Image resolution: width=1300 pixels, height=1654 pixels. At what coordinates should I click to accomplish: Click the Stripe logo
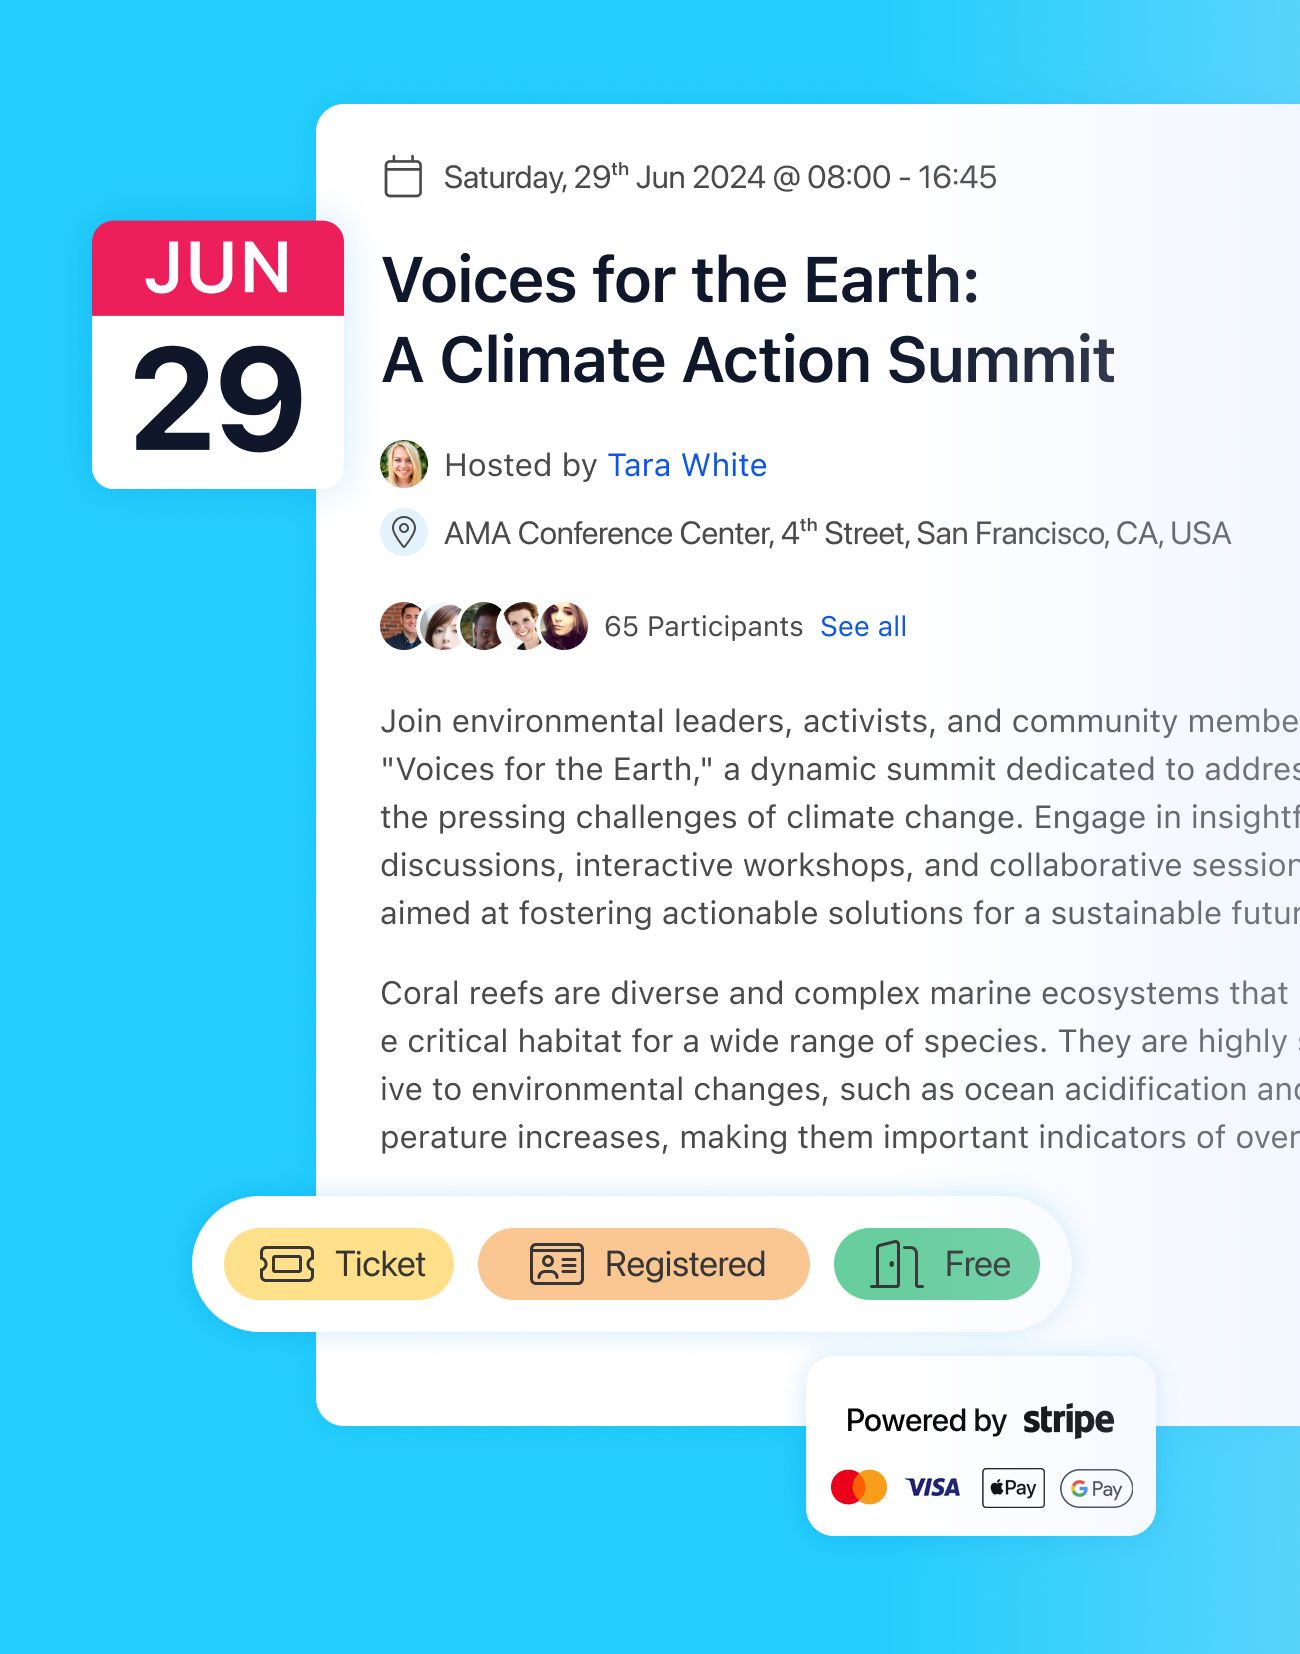point(1068,1420)
